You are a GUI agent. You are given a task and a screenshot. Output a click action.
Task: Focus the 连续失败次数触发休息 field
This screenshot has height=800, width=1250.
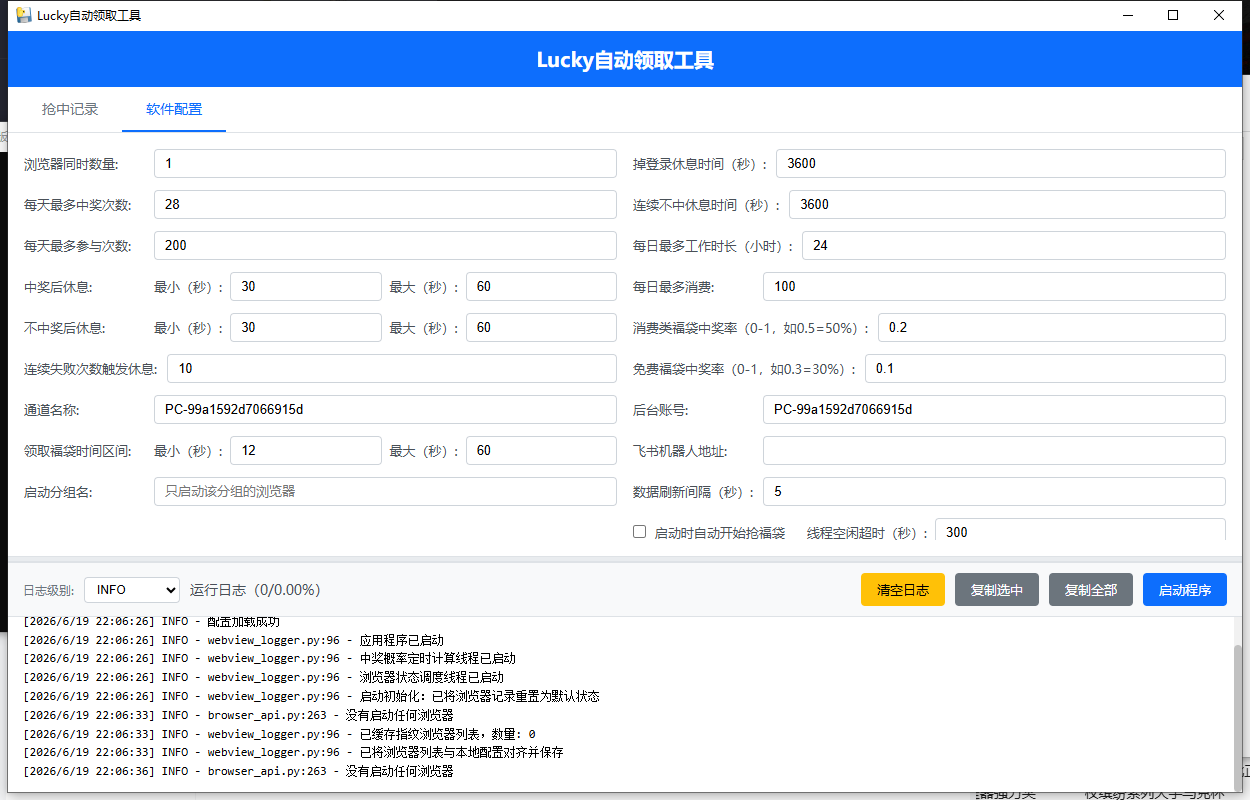pos(392,369)
